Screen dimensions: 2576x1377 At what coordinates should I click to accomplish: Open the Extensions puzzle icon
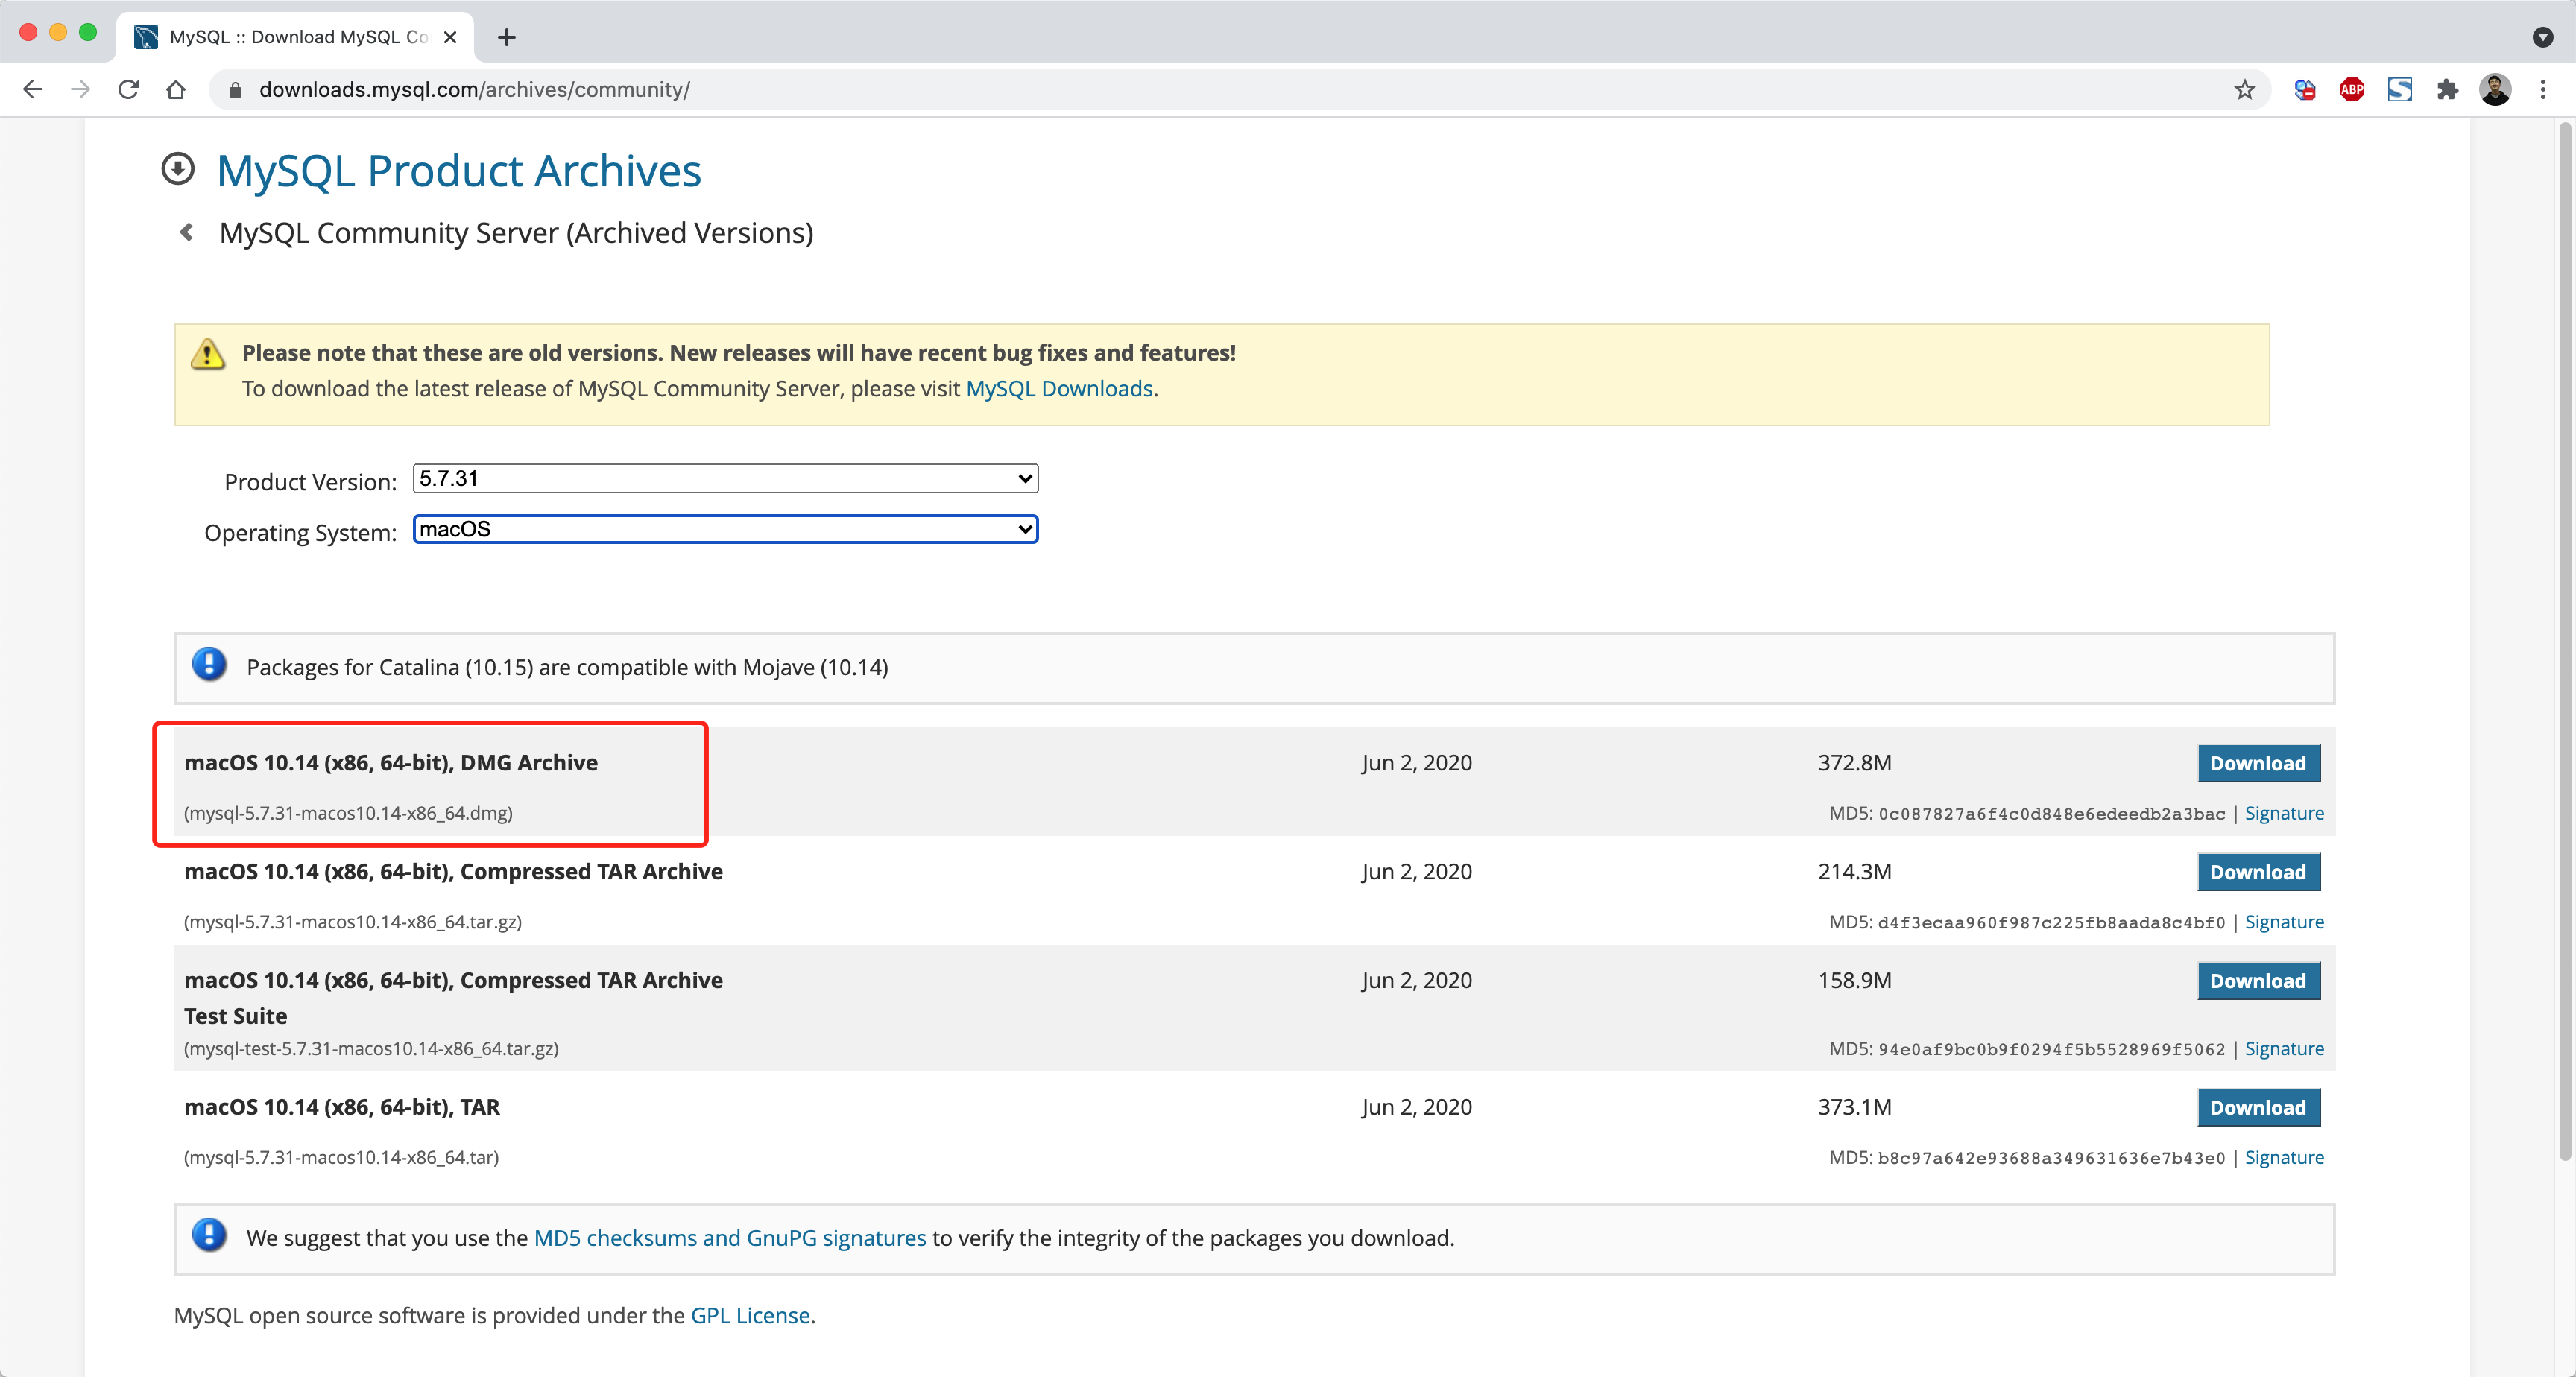point(2446,90)
